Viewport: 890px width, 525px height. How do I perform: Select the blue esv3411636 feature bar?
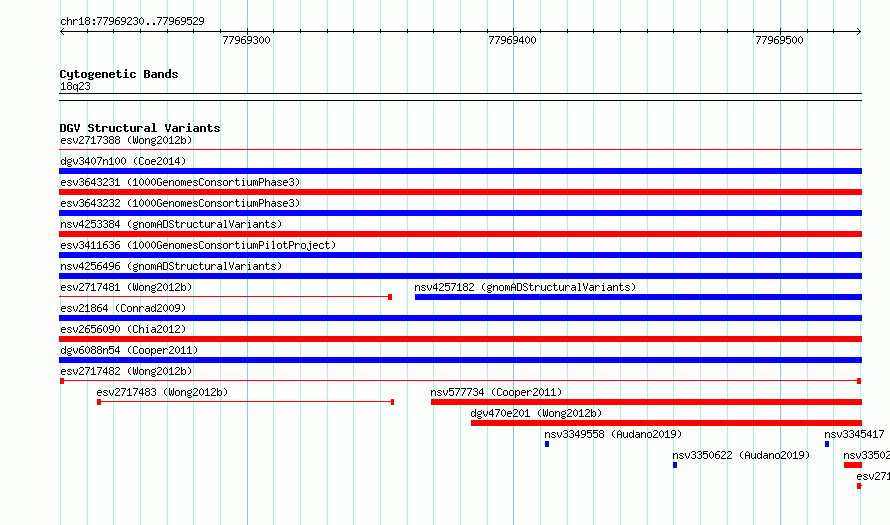pyautogui.click(x=460, y=255)
